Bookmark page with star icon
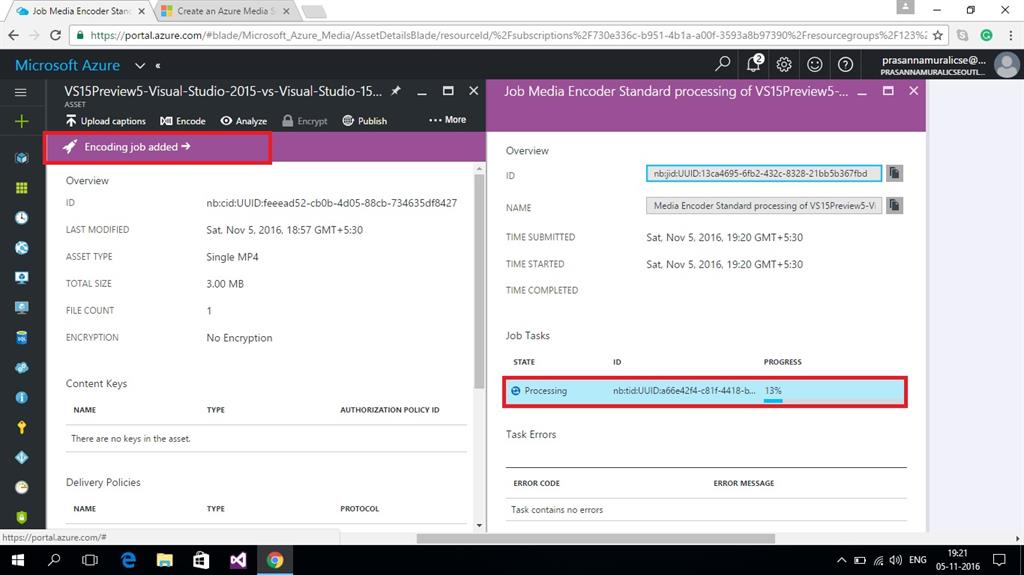 point(938,35)
